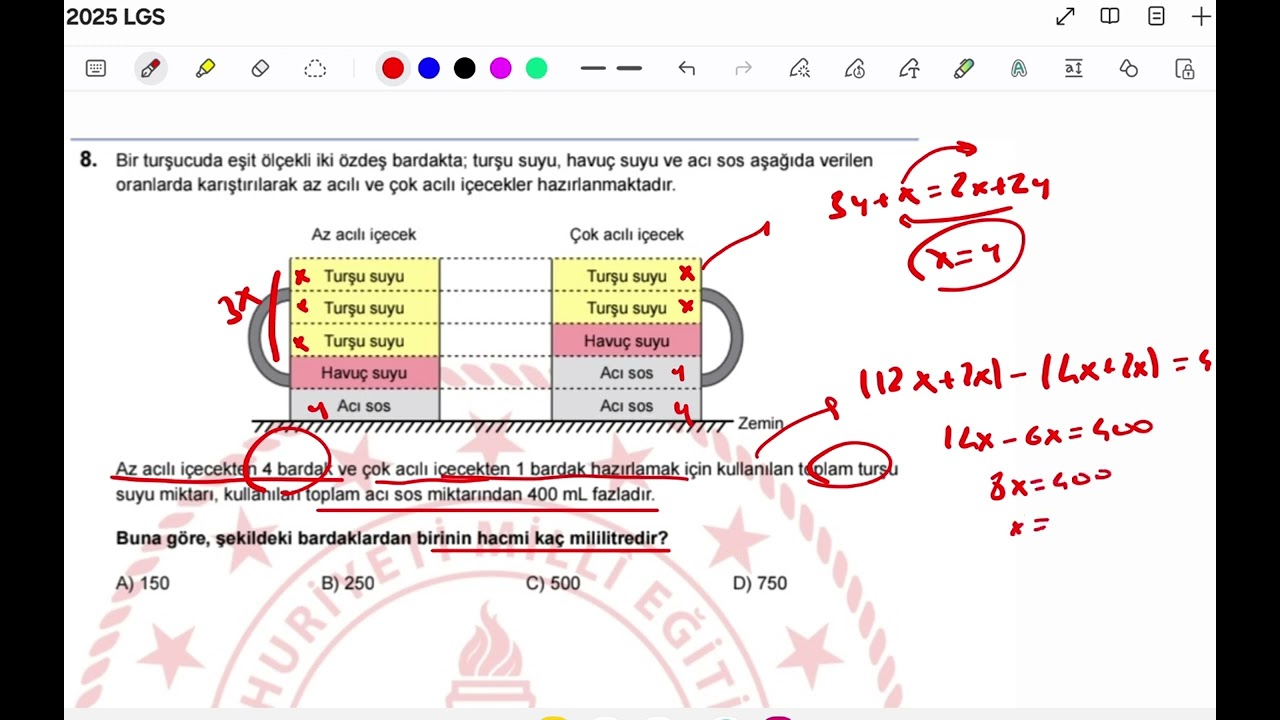Open the keyboard input tool
Image resolution: width=1280 pixels, height=720 pixels.
coord(96,69)
